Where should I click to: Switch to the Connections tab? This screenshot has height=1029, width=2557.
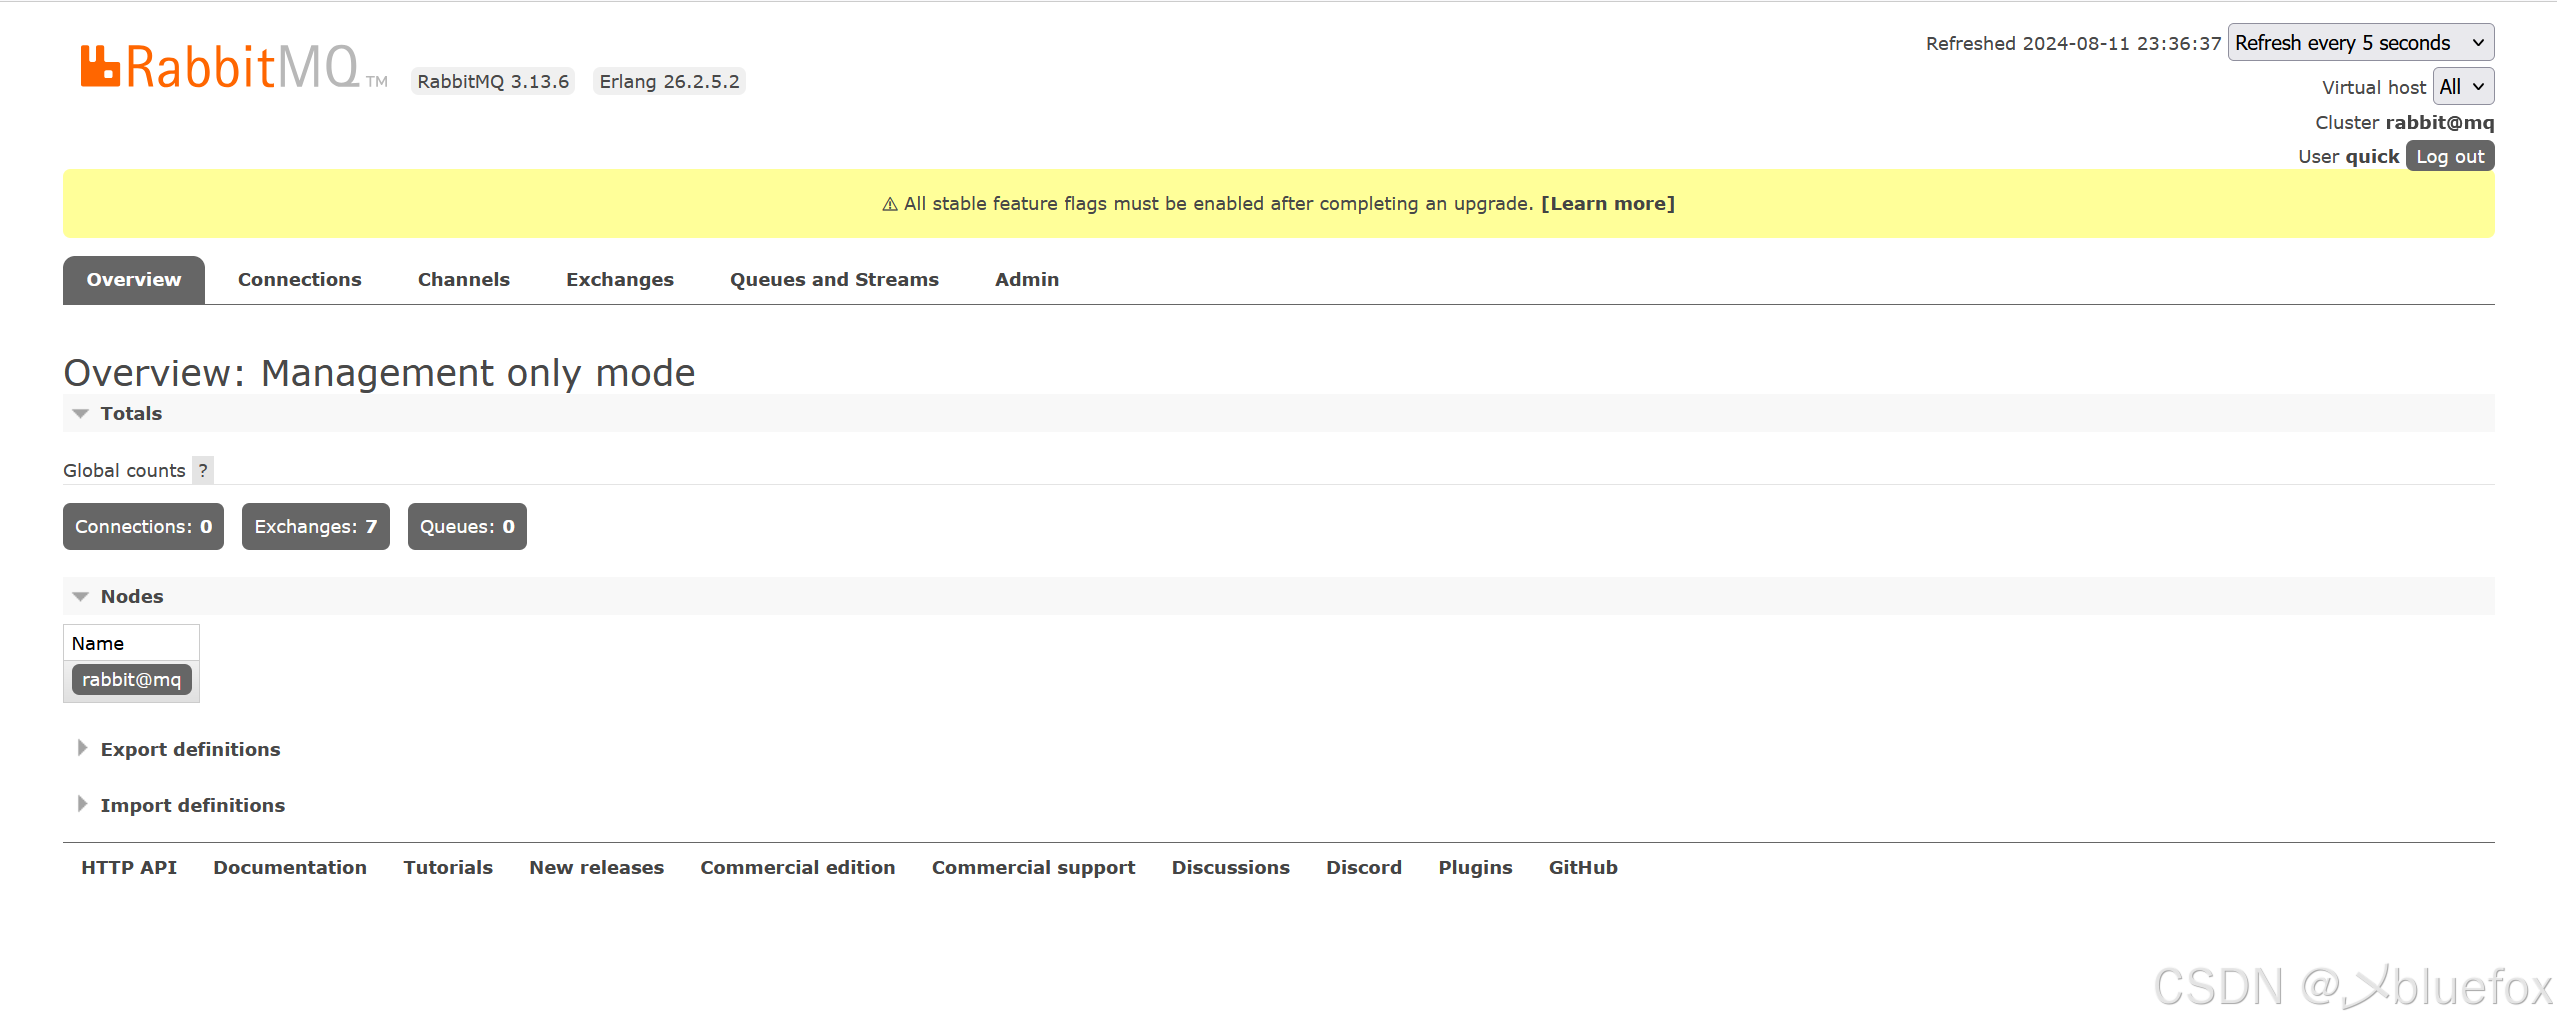(300, 280)
